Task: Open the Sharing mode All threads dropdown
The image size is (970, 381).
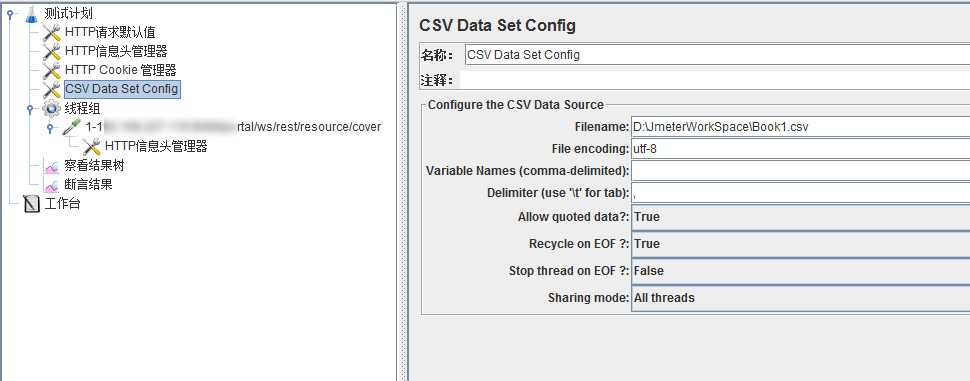Action: 800,298
